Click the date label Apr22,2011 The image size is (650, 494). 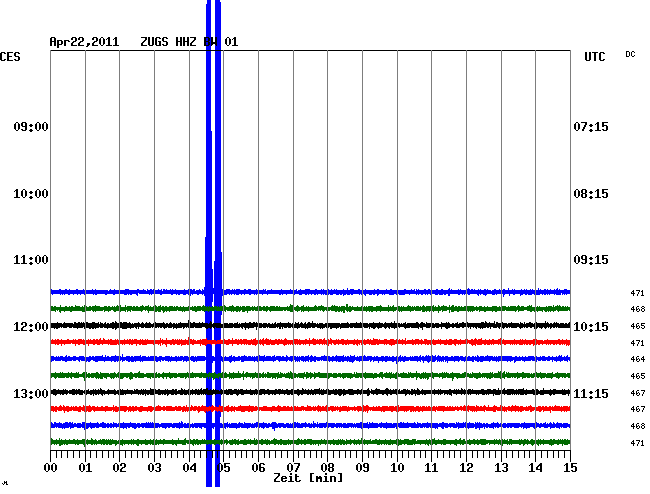click(x=84, y=42)
